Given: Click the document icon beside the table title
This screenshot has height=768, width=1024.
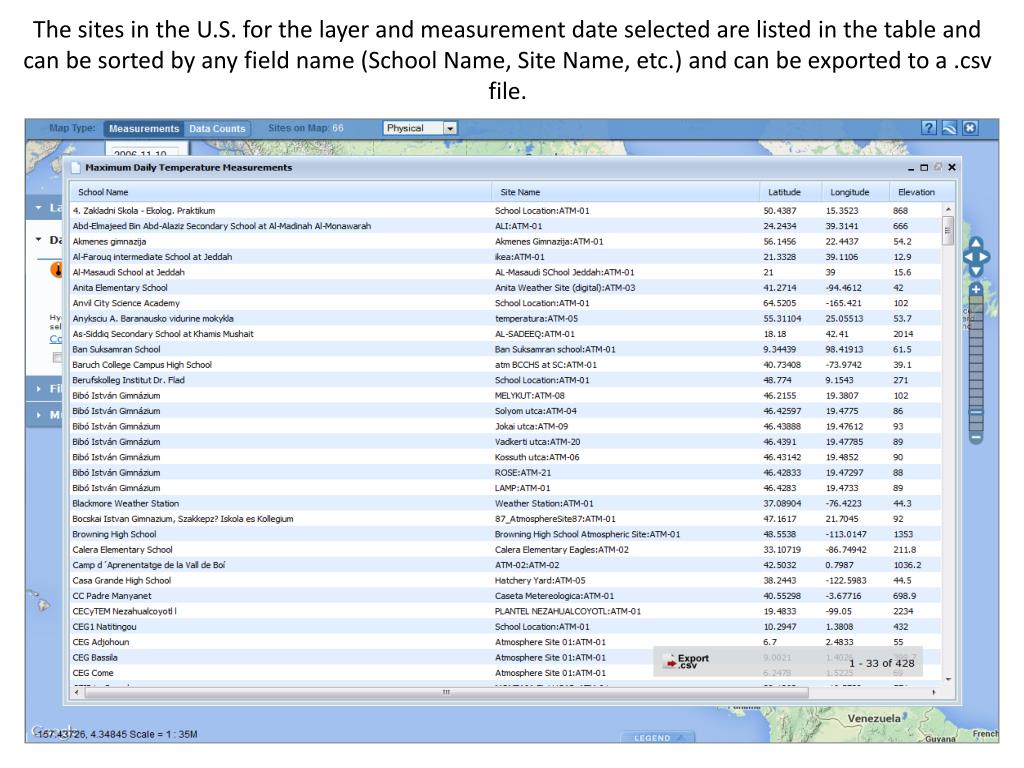Looking at the screenshot, I should (x=76, y=167).
